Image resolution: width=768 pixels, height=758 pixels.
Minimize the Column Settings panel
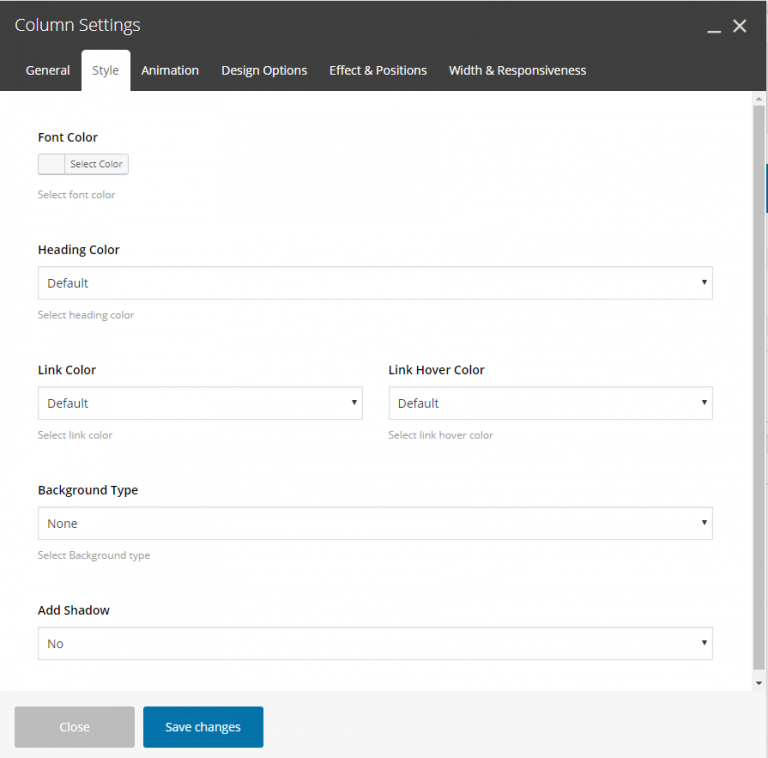tap(713, 28)
